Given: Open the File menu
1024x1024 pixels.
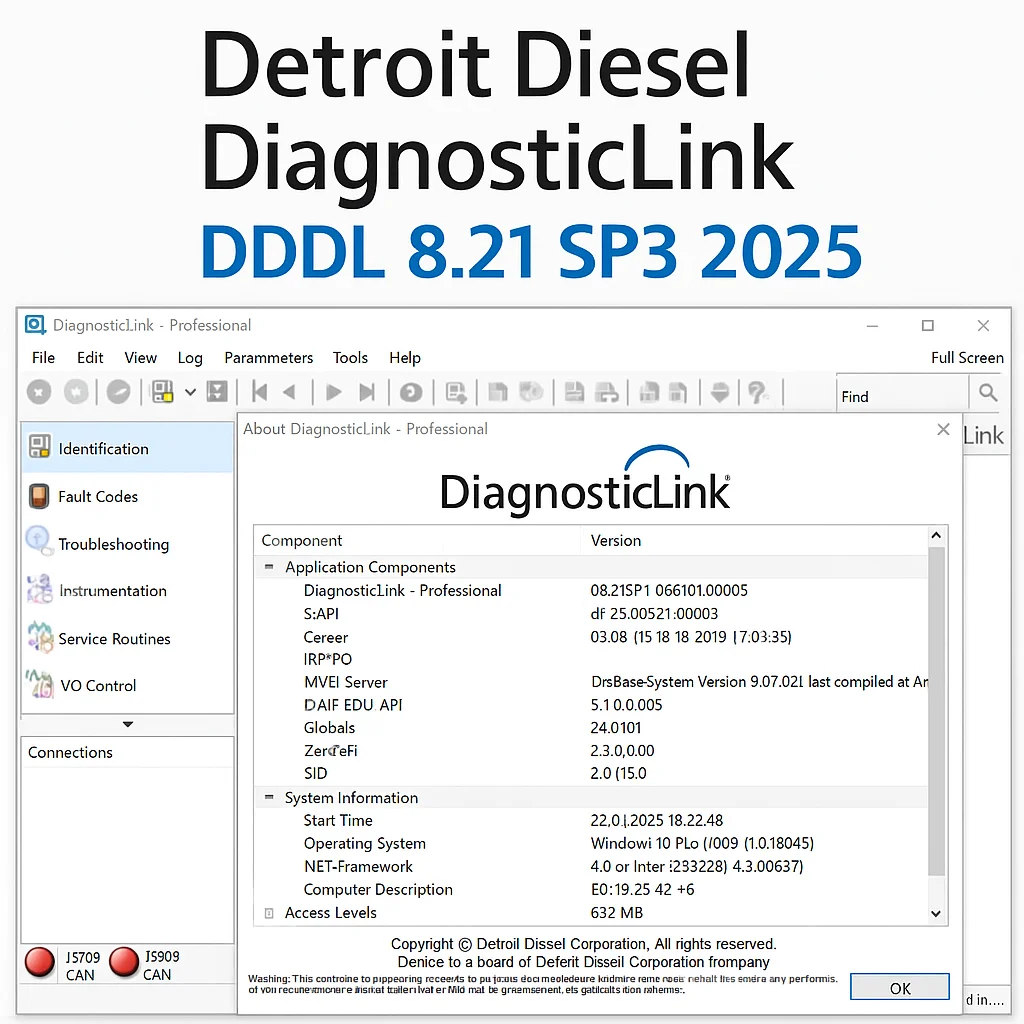Looking at the screenshot, I should click(43, 358).
